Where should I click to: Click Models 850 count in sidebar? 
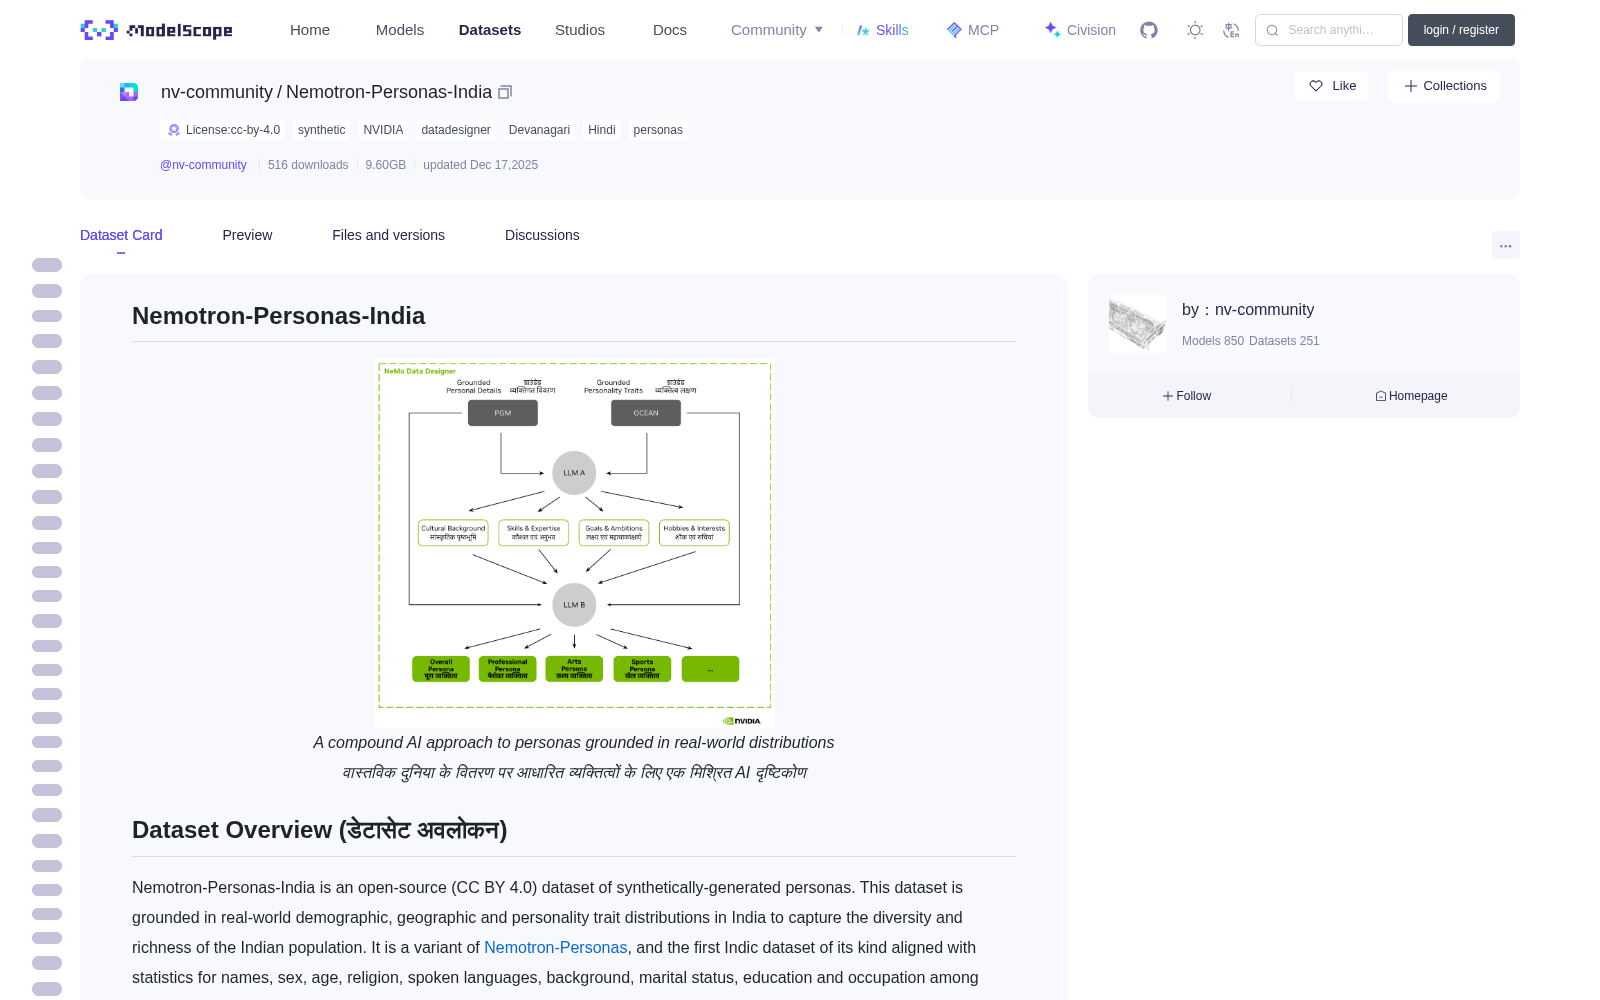coord(1213,341)
